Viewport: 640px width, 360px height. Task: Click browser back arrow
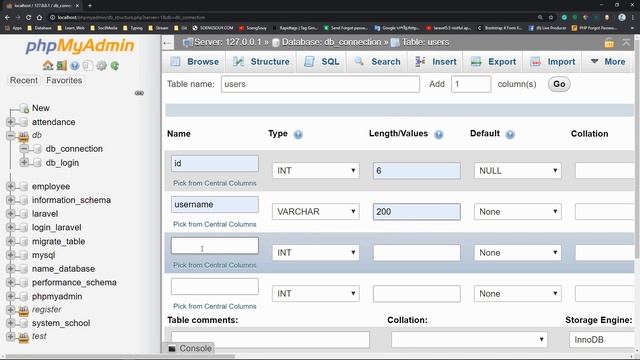click(7, 17)
